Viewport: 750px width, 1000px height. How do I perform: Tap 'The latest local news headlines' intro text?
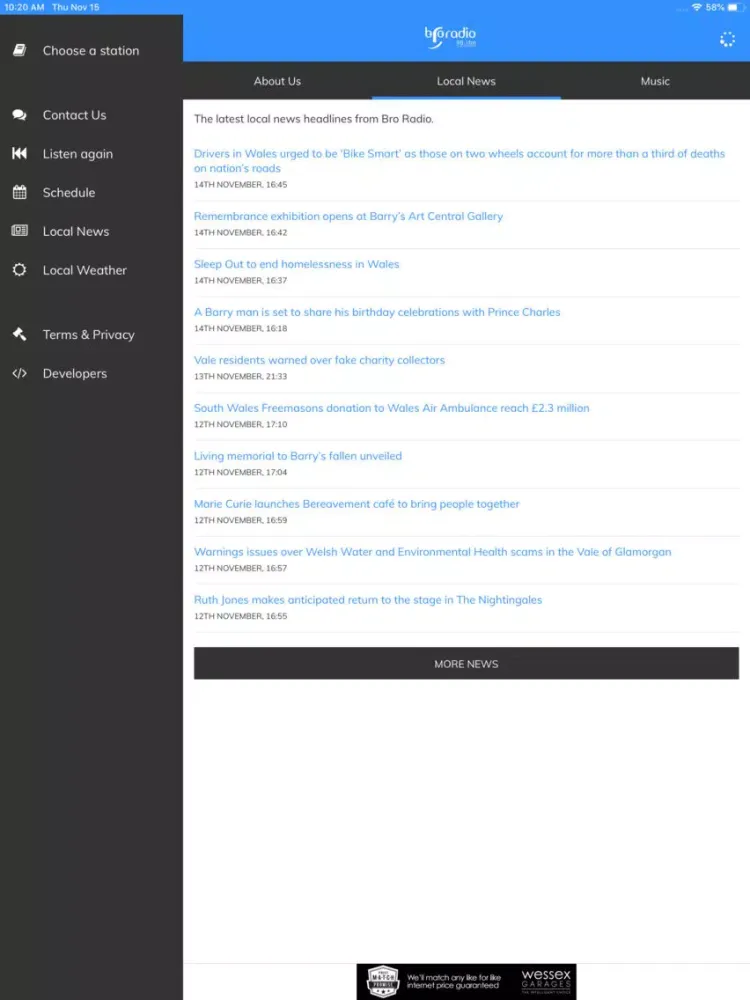pyautogui.click(x=314, y=119)
